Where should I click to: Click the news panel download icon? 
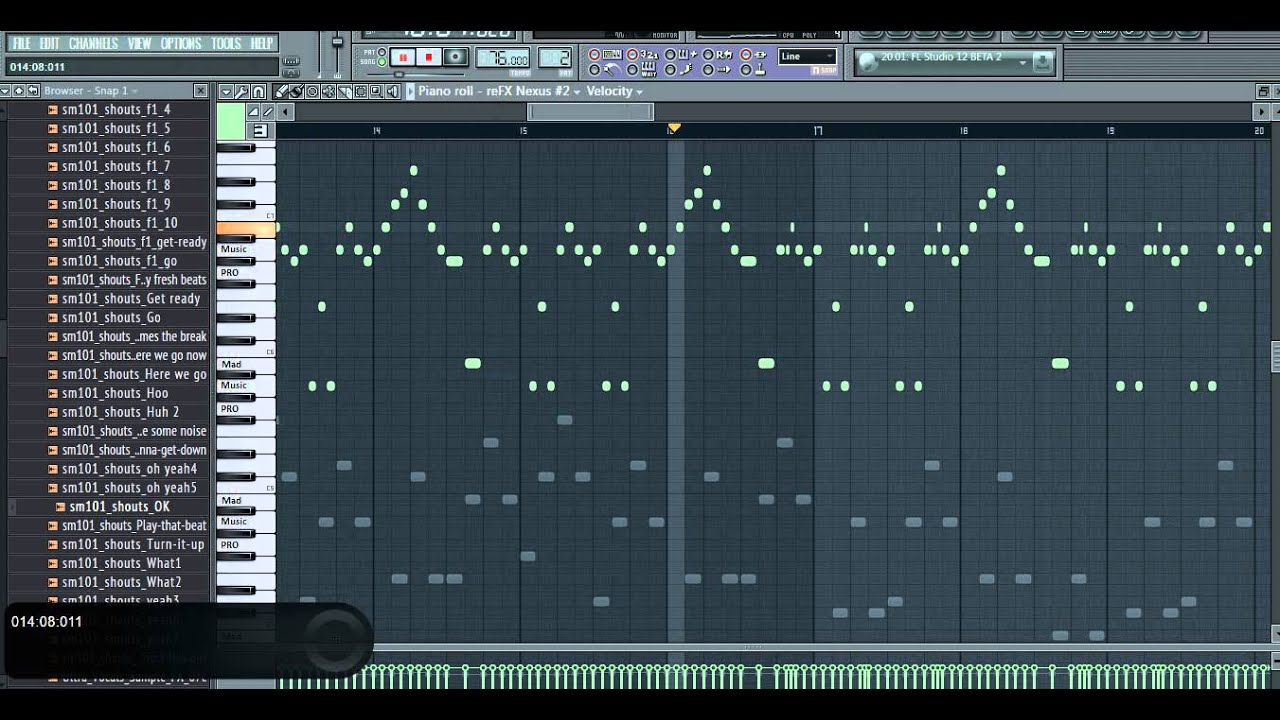pos(1043,62)
